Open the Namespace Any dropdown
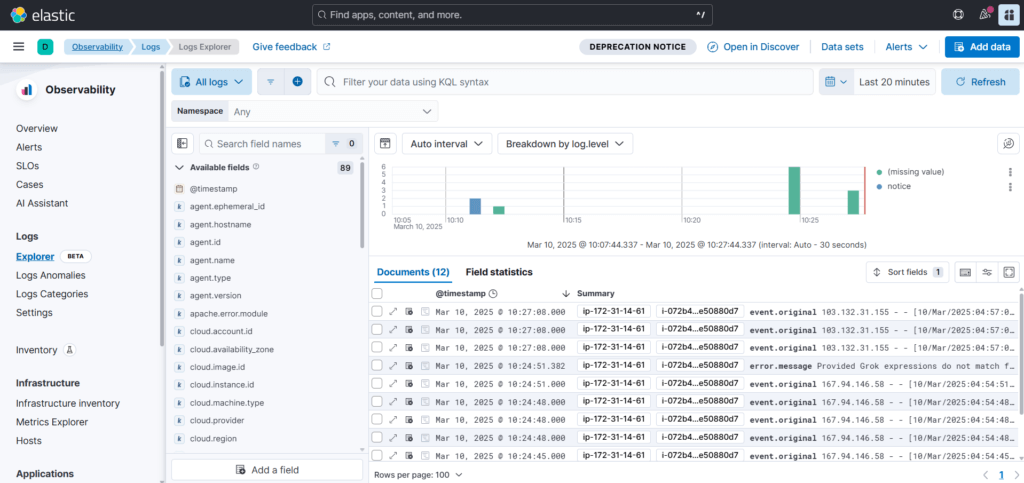Screen dimensions: 1024x483 click(x=334, y=112)
